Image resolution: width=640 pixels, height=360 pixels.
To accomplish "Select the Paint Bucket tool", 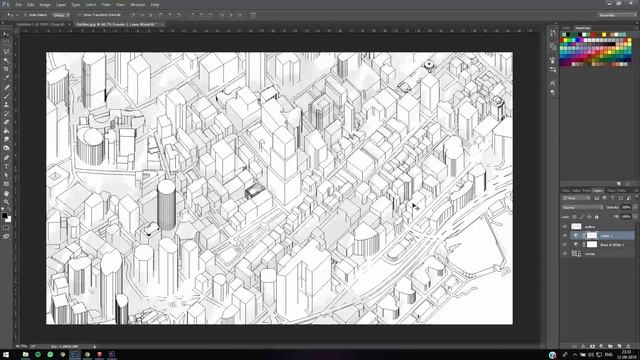I will pos(6,131).
